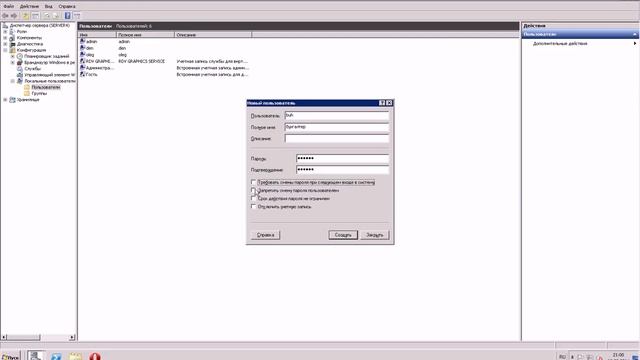Click the Брандмауэр Windows icon
Image resolution: width=640 pixels, height=360 pixels.
click(20, 62)
